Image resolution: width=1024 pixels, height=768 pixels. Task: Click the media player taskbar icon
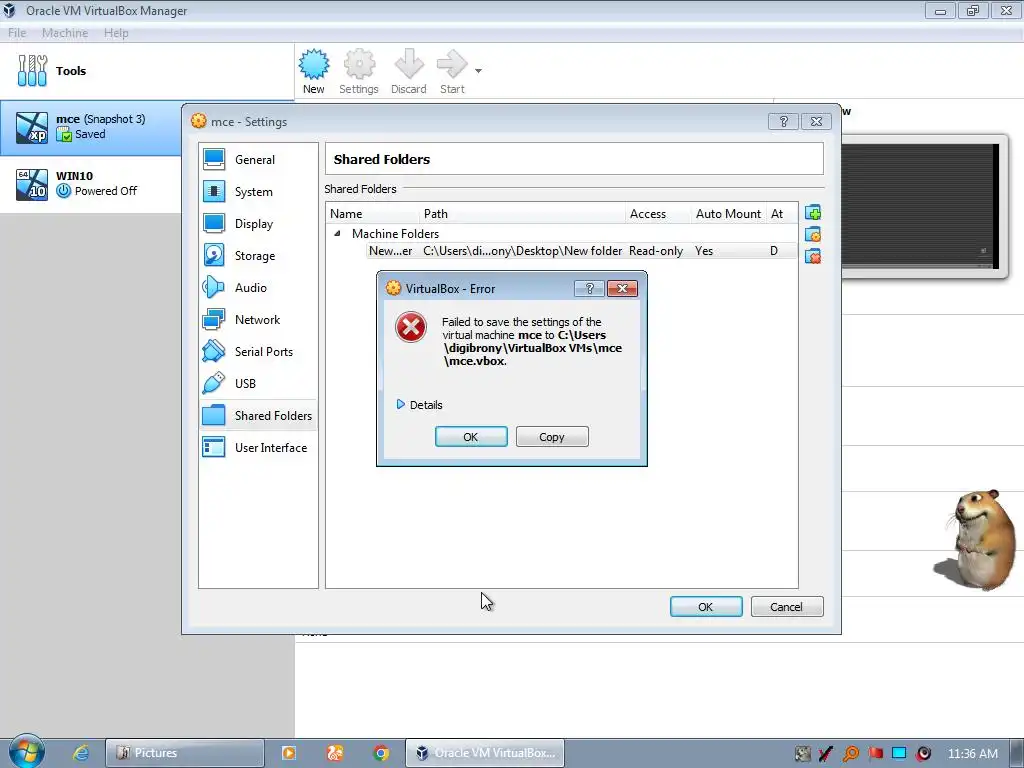289,753
